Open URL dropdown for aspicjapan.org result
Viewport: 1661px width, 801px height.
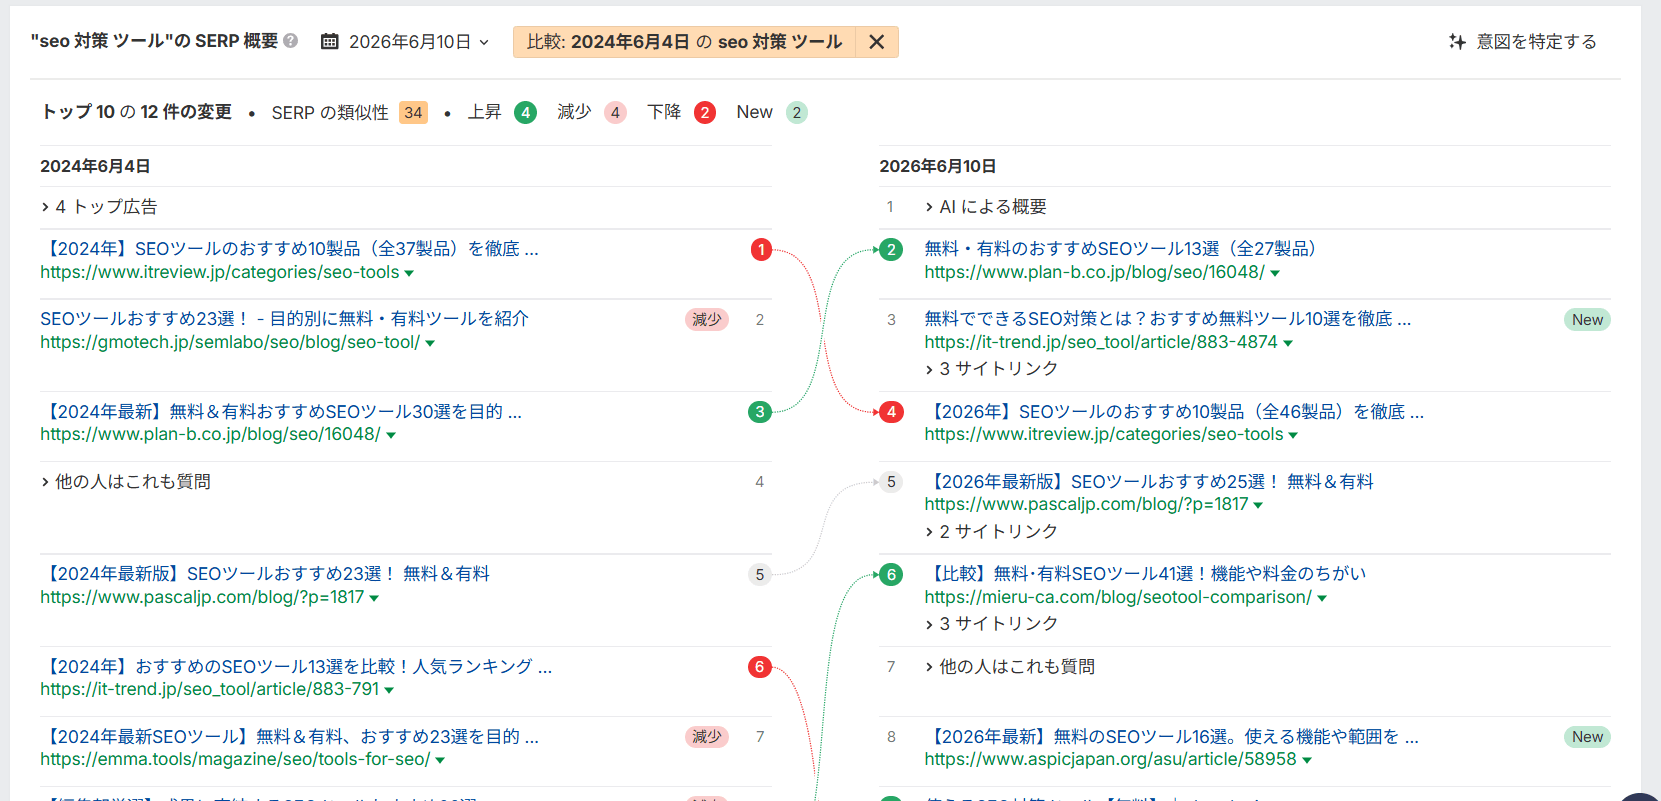[x=1307, y=760]
